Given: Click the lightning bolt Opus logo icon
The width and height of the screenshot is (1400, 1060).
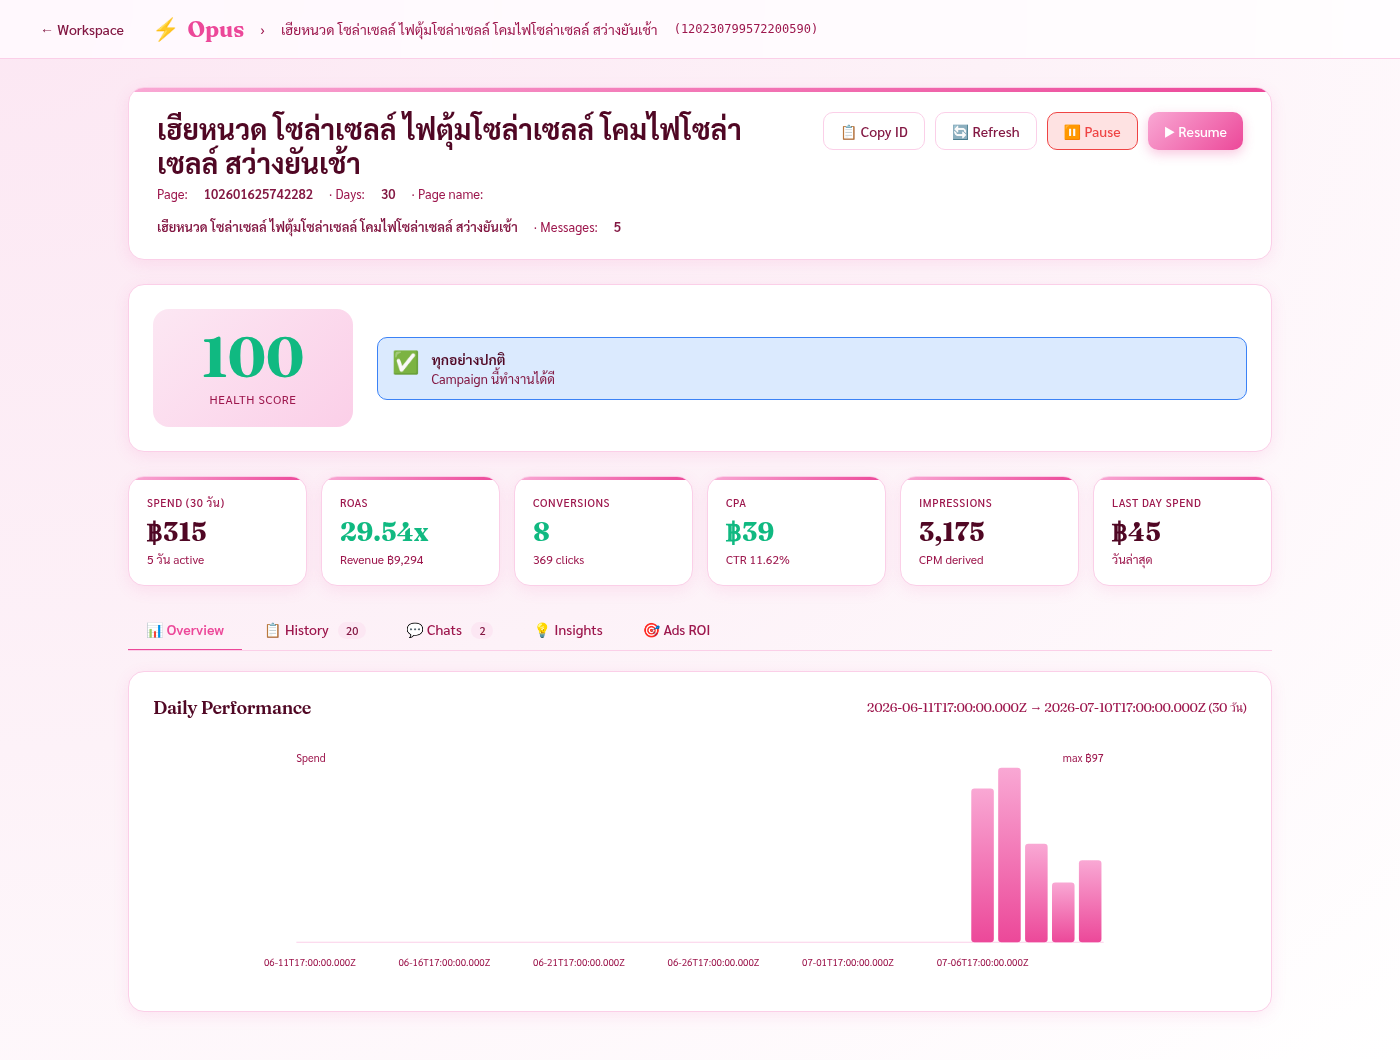Looking at the screenshot, I should [x=166, y=30].
